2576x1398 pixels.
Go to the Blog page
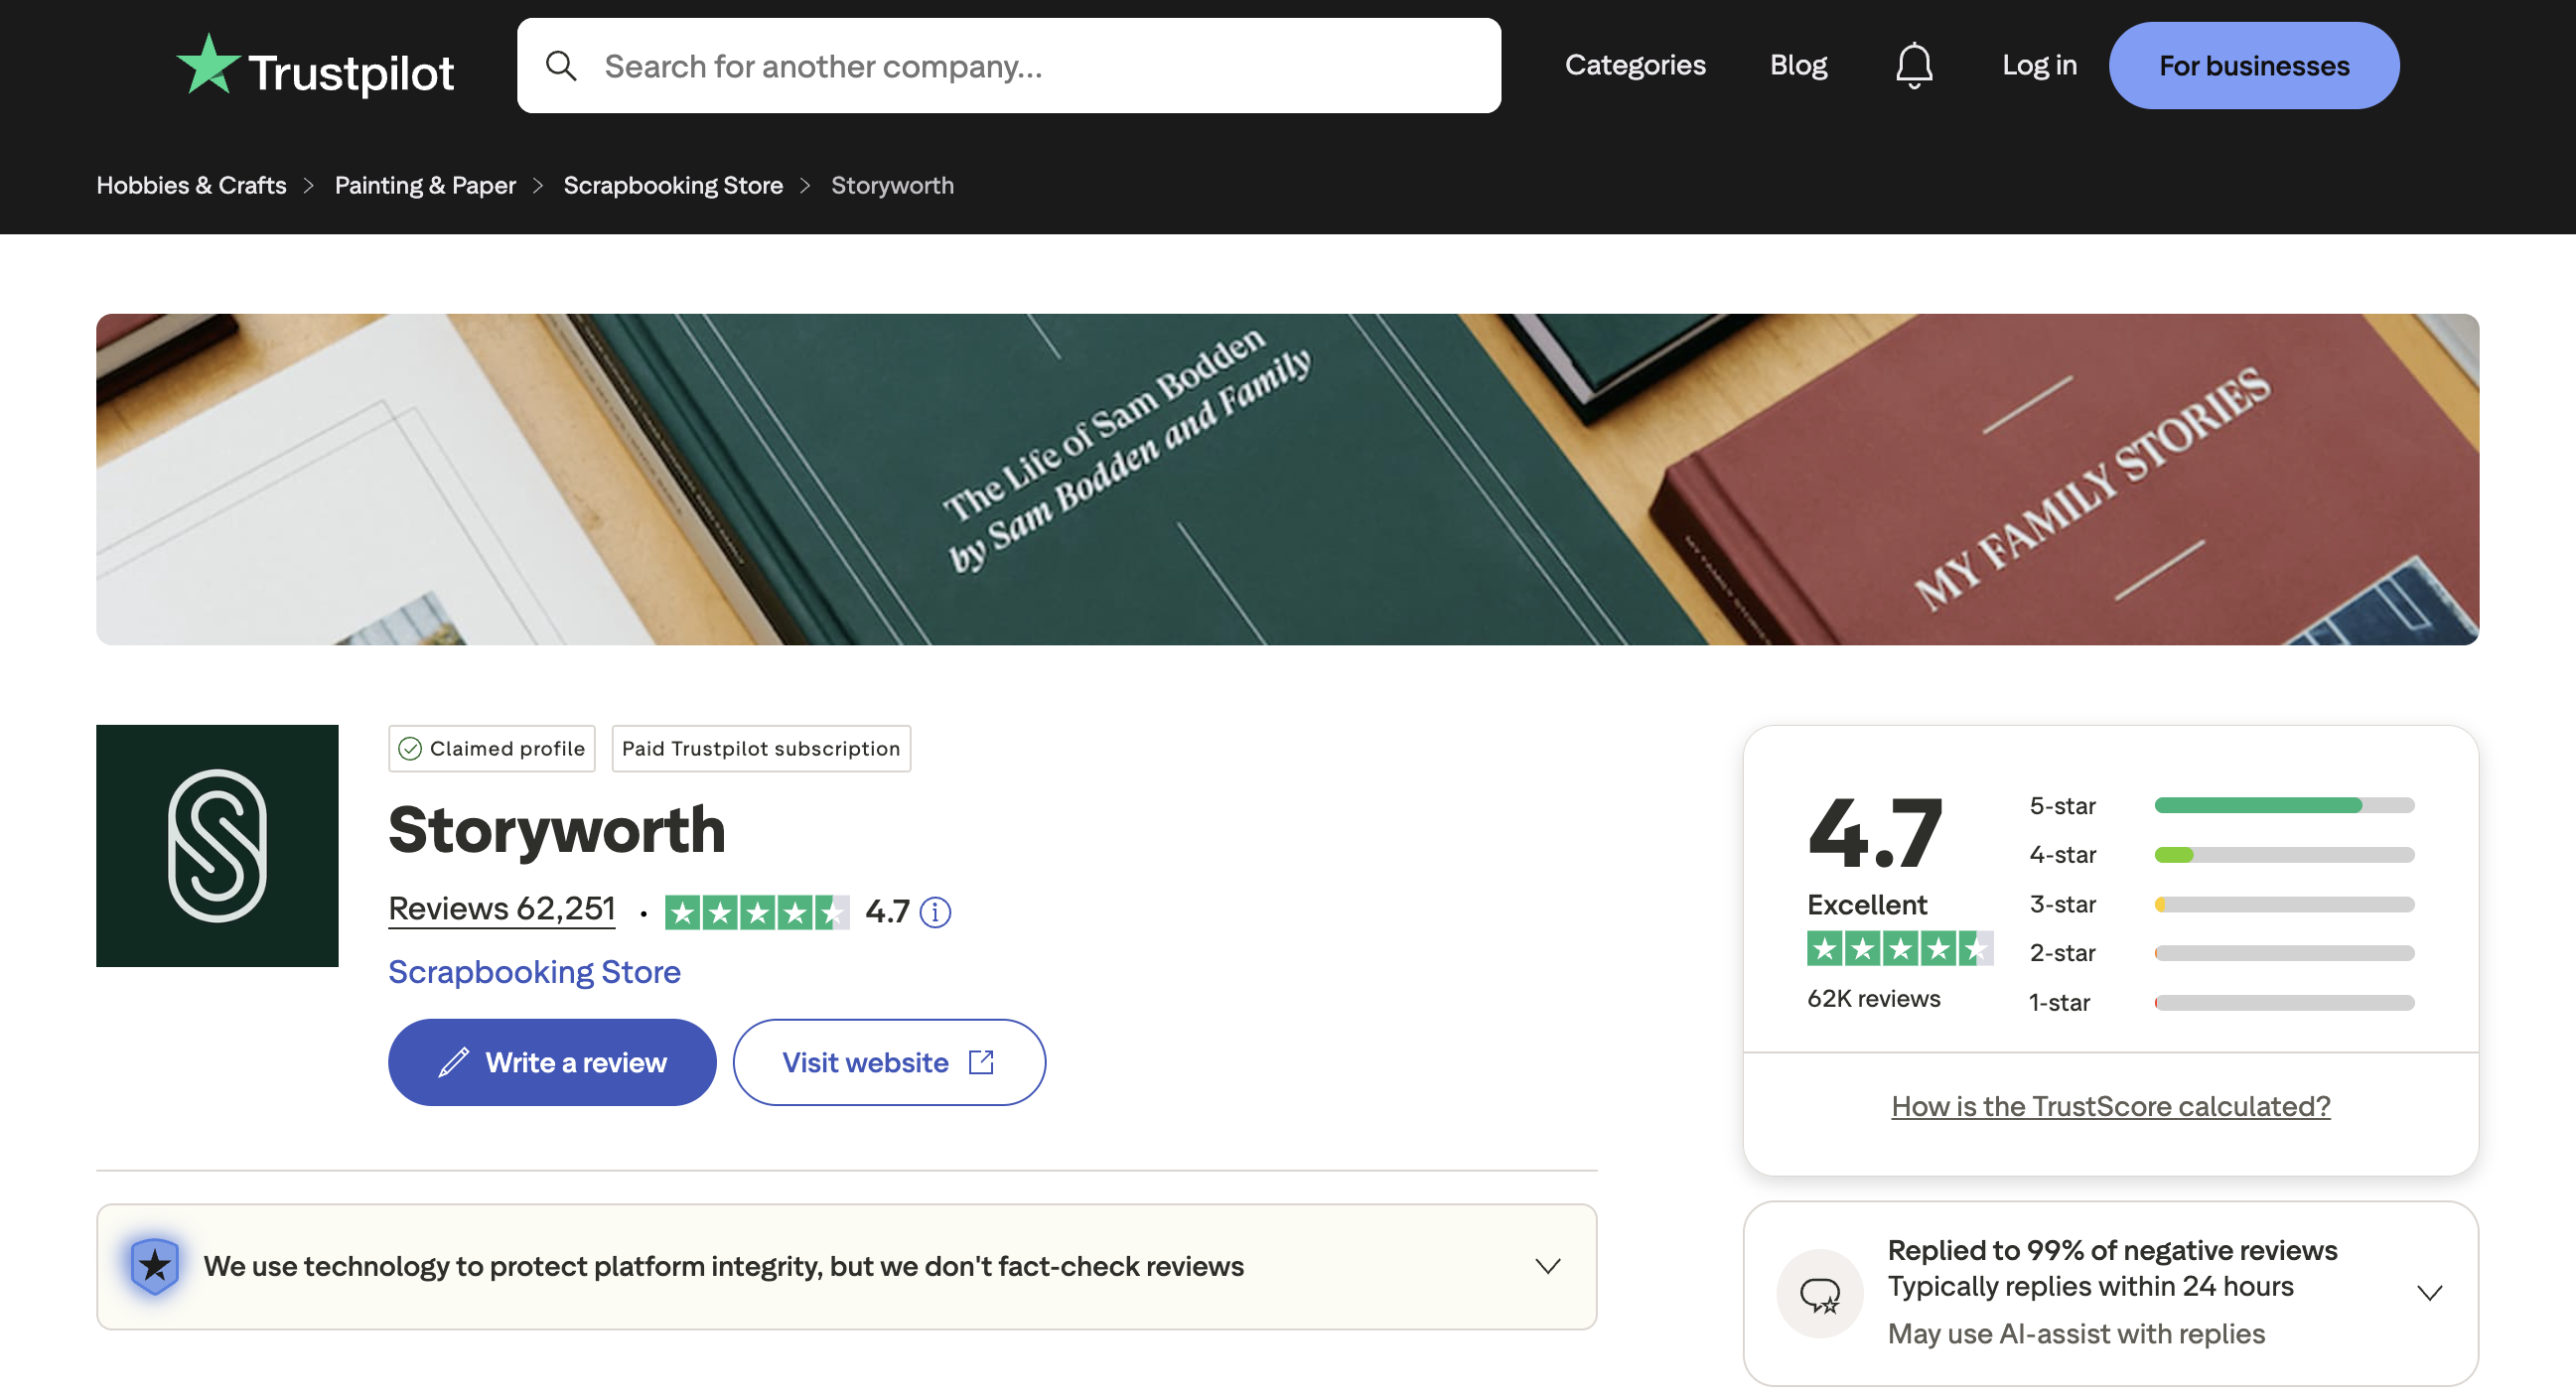point(1797,65)
